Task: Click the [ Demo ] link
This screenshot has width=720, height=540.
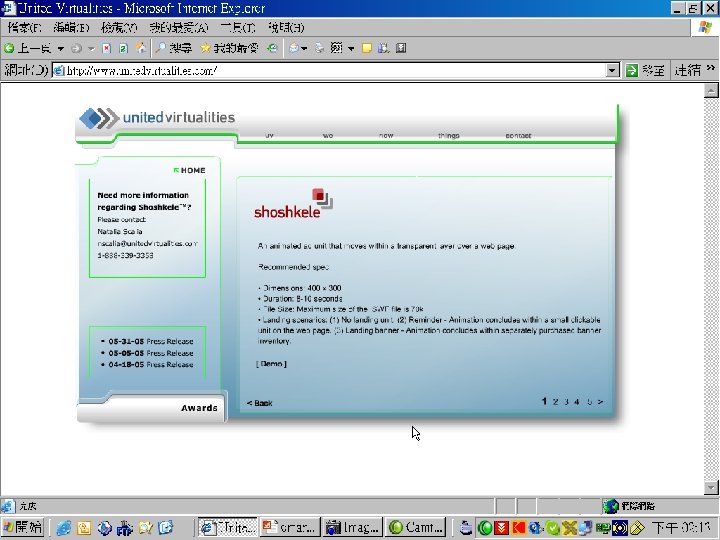Action: pyautogui.click(x=271, y=364)
